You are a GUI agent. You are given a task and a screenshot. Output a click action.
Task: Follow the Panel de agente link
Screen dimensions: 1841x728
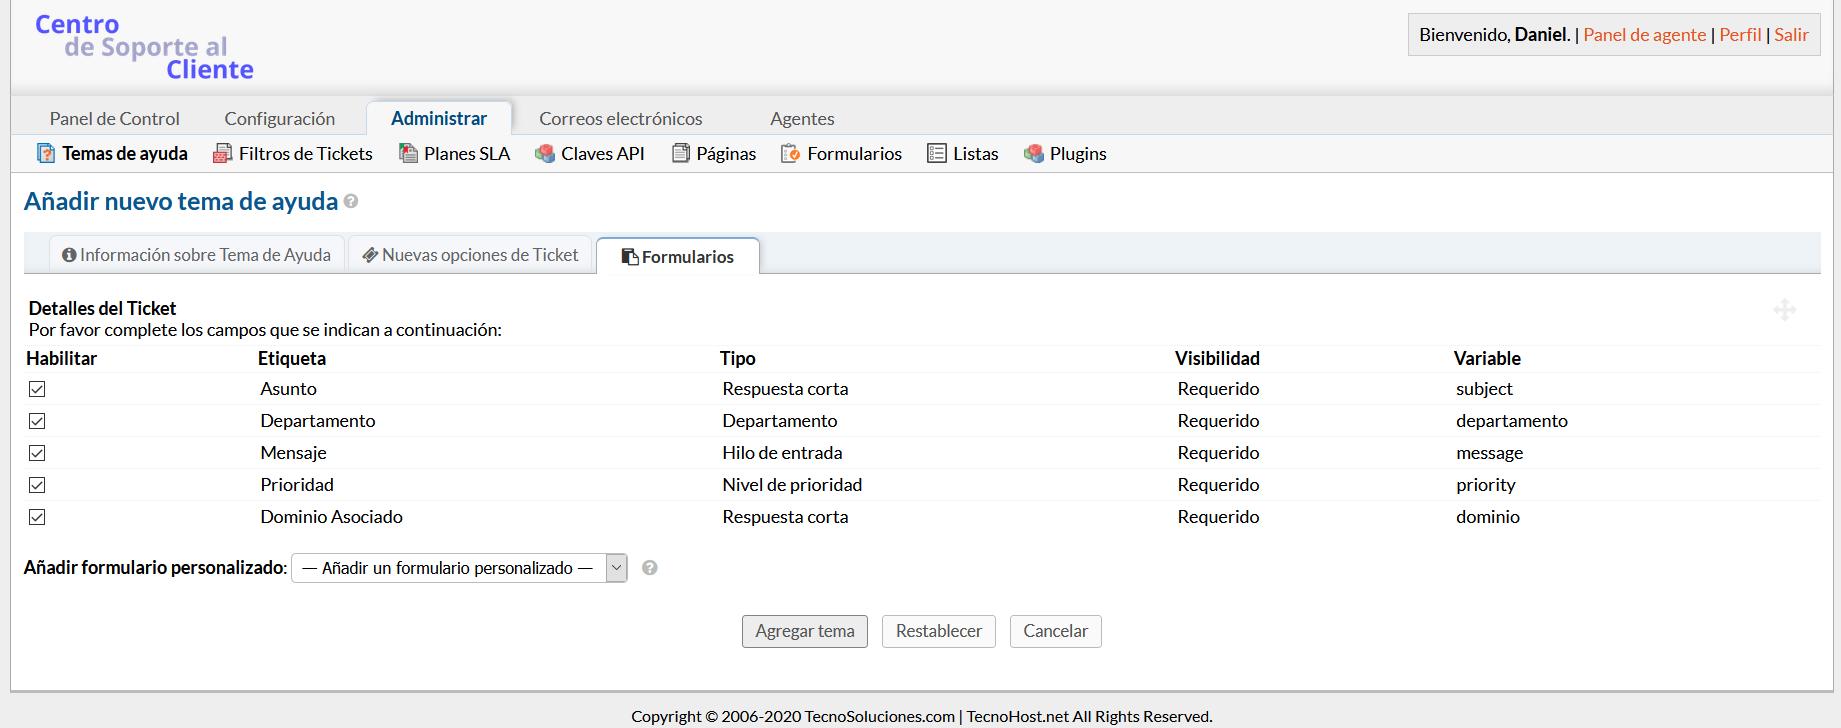[x=1644, y=35]
